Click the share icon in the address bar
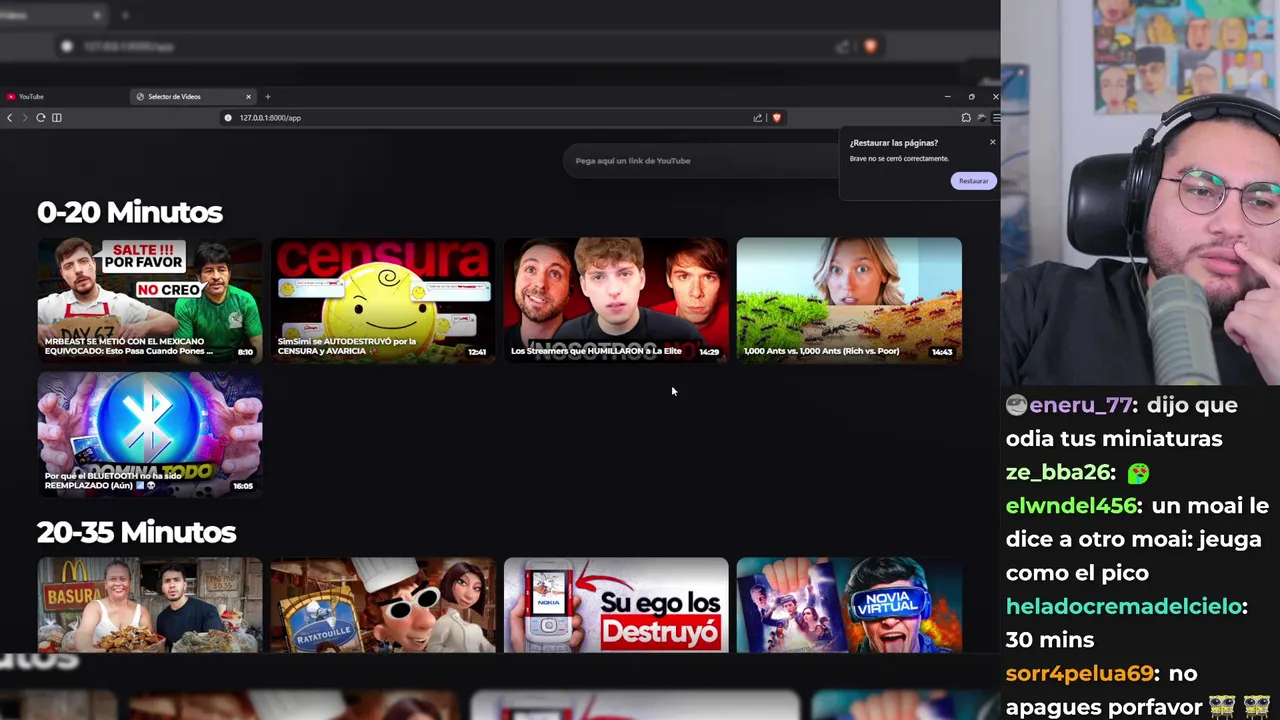 point(758,118)
